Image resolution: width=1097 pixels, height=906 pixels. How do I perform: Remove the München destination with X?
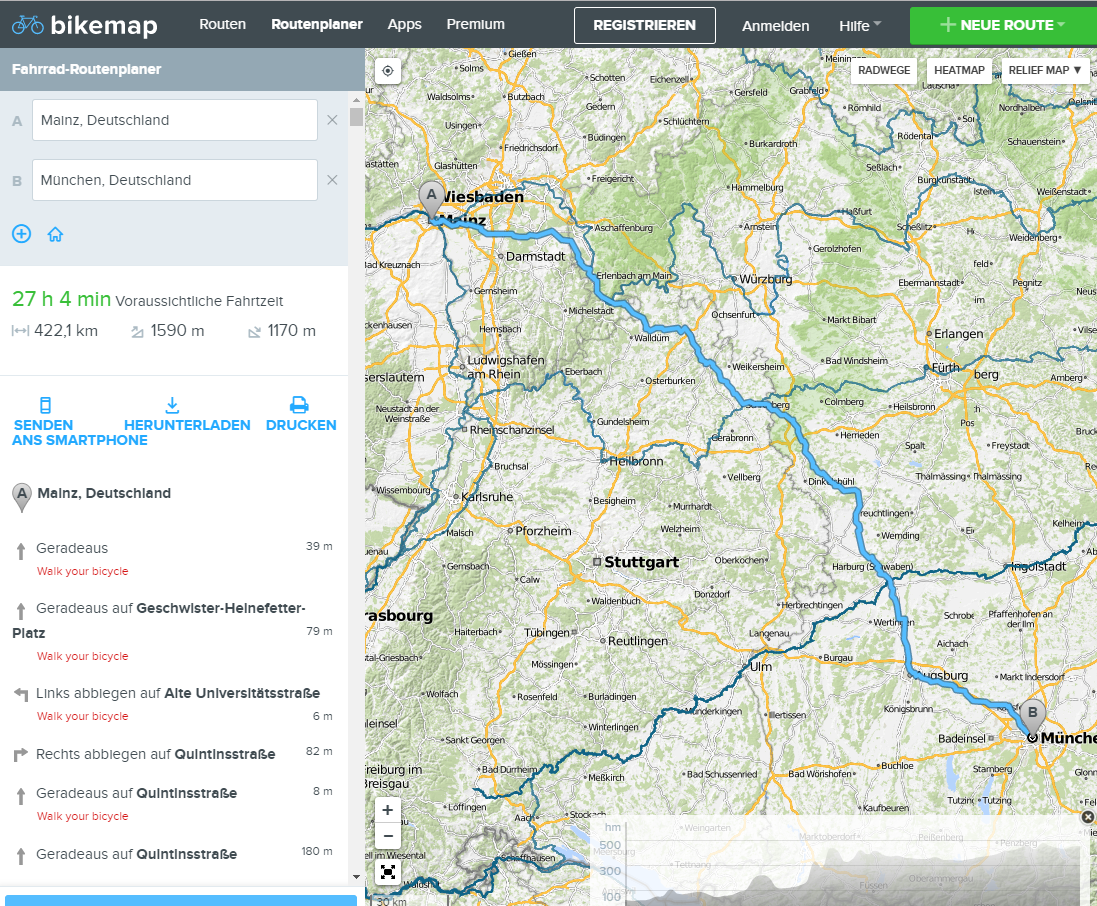332,180
